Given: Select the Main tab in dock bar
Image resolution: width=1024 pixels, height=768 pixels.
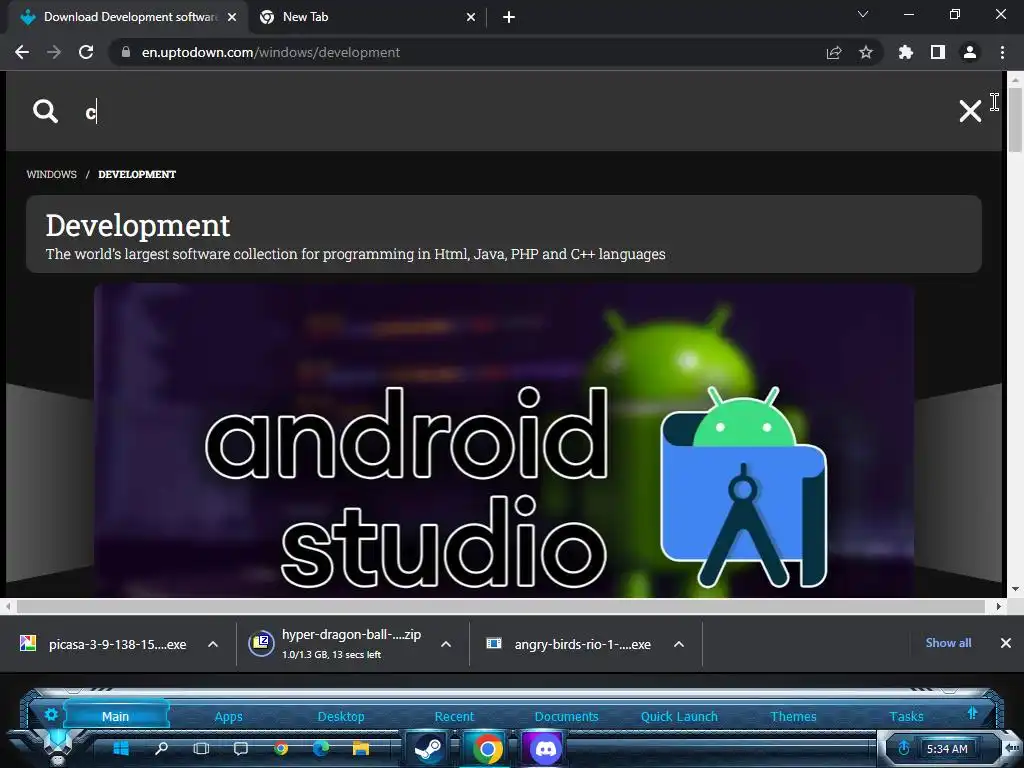Looking at the screenshot, I should (116, 716).
